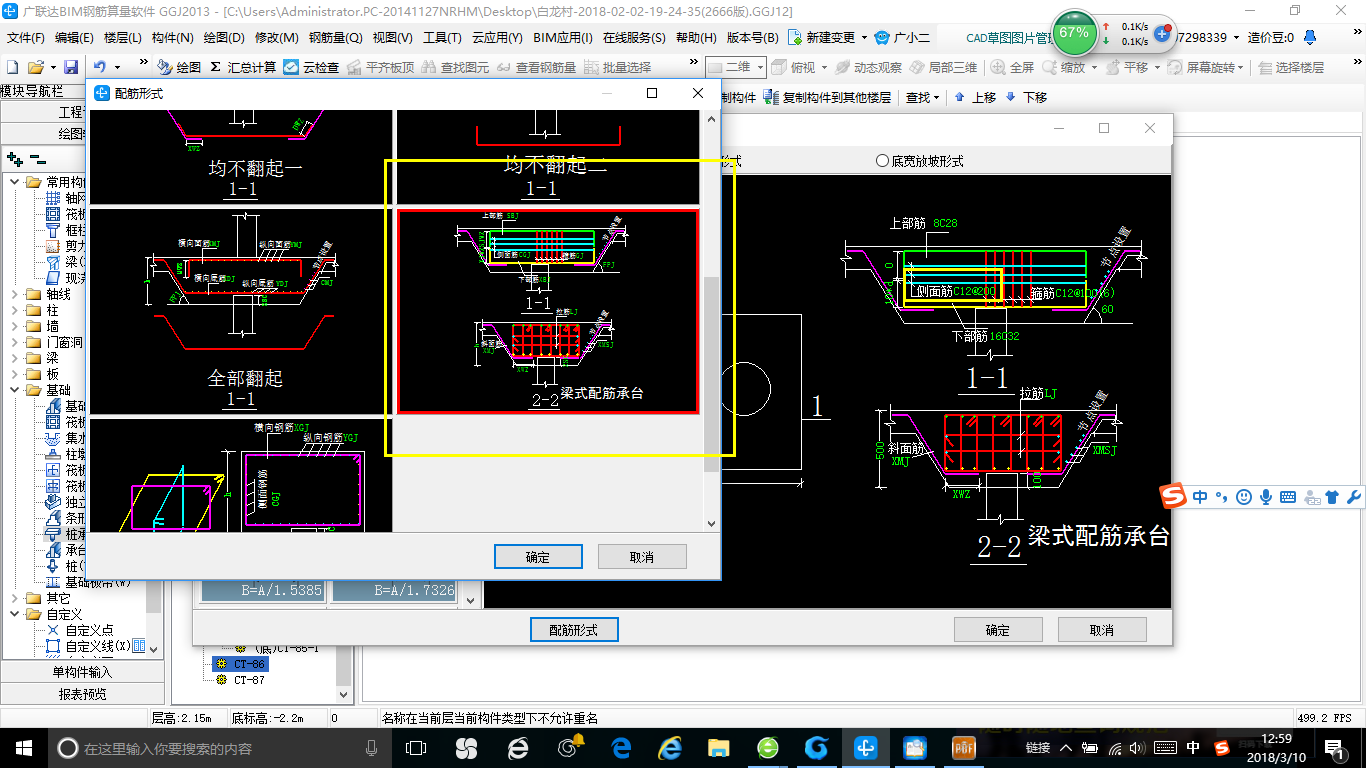Click 上移 move up arrow
This screenshot has width=1366, height=768.
[975, 97]
